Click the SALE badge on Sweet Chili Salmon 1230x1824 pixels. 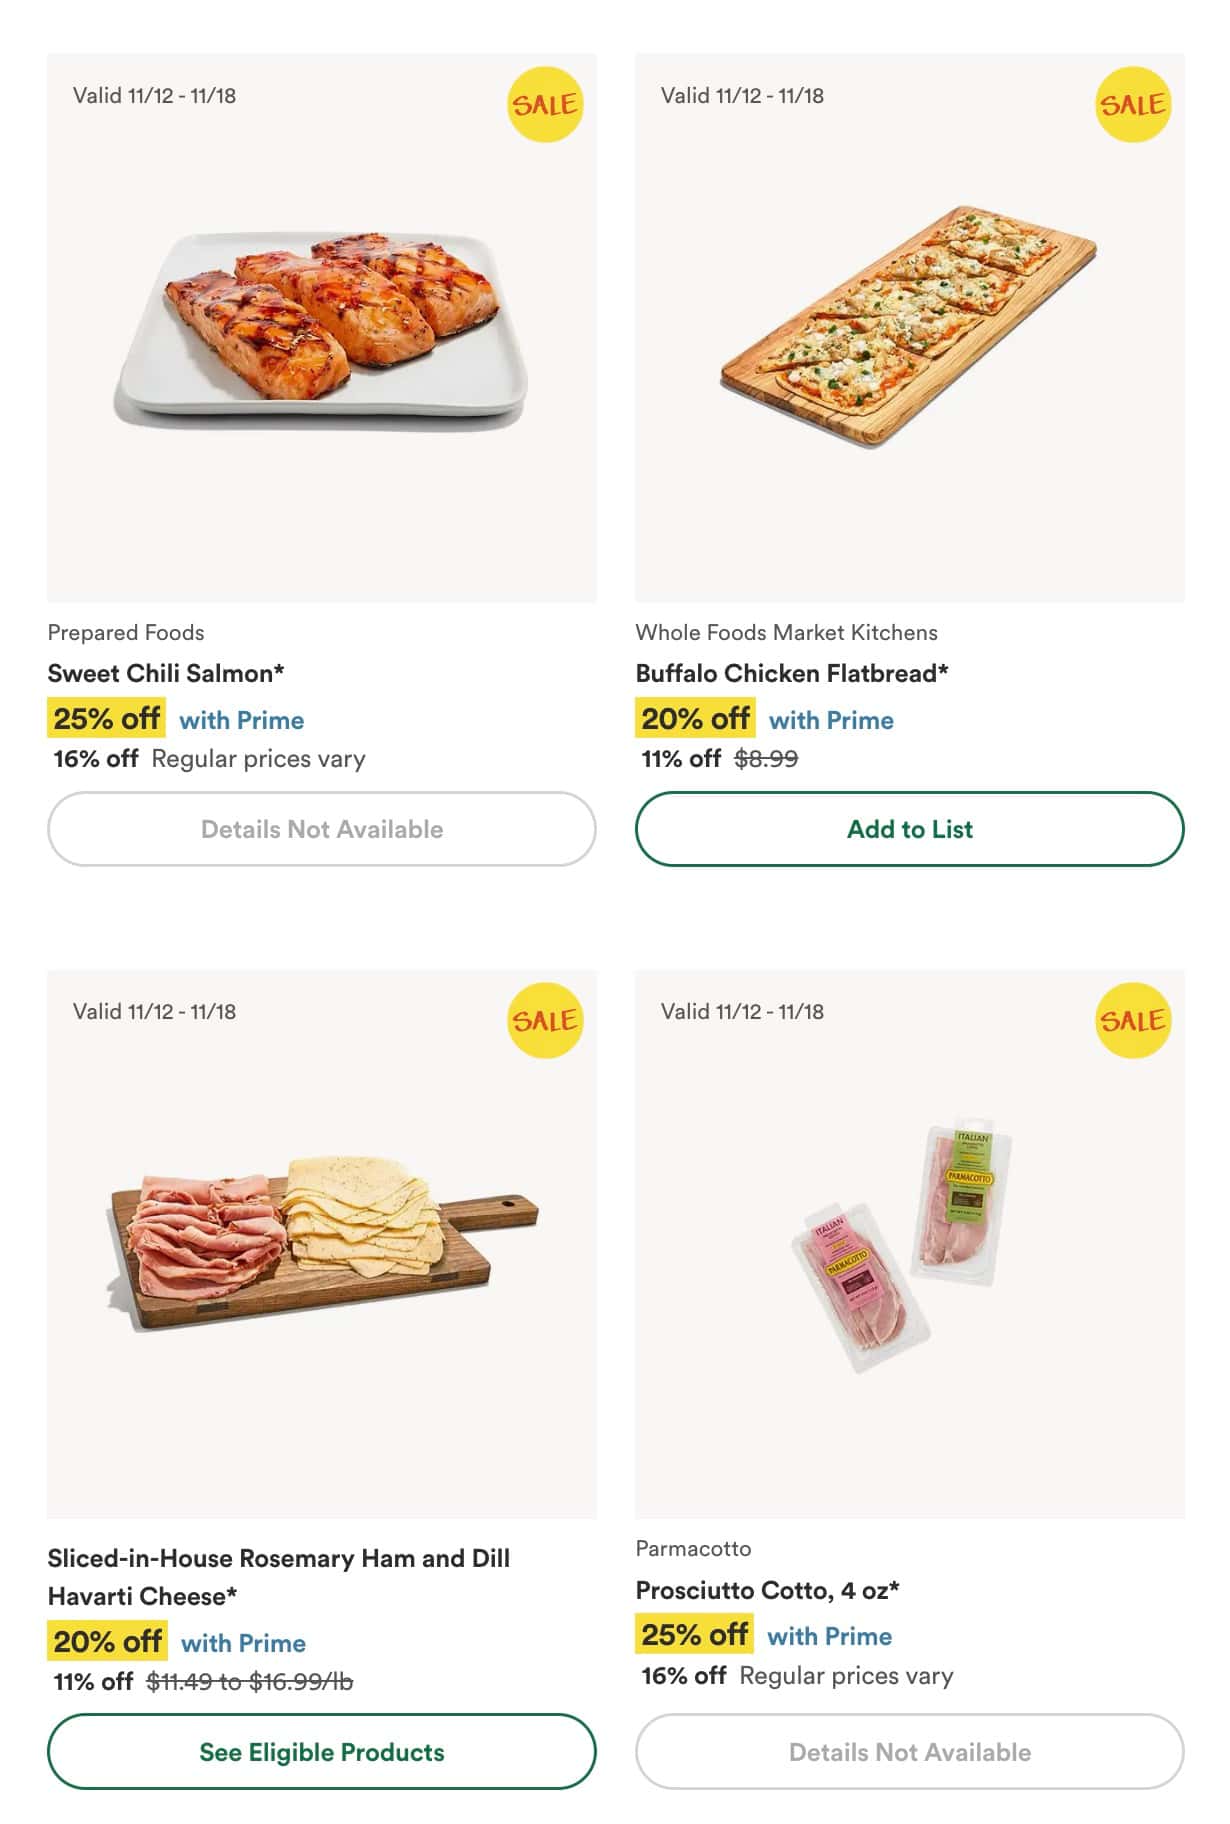(544, 104)
